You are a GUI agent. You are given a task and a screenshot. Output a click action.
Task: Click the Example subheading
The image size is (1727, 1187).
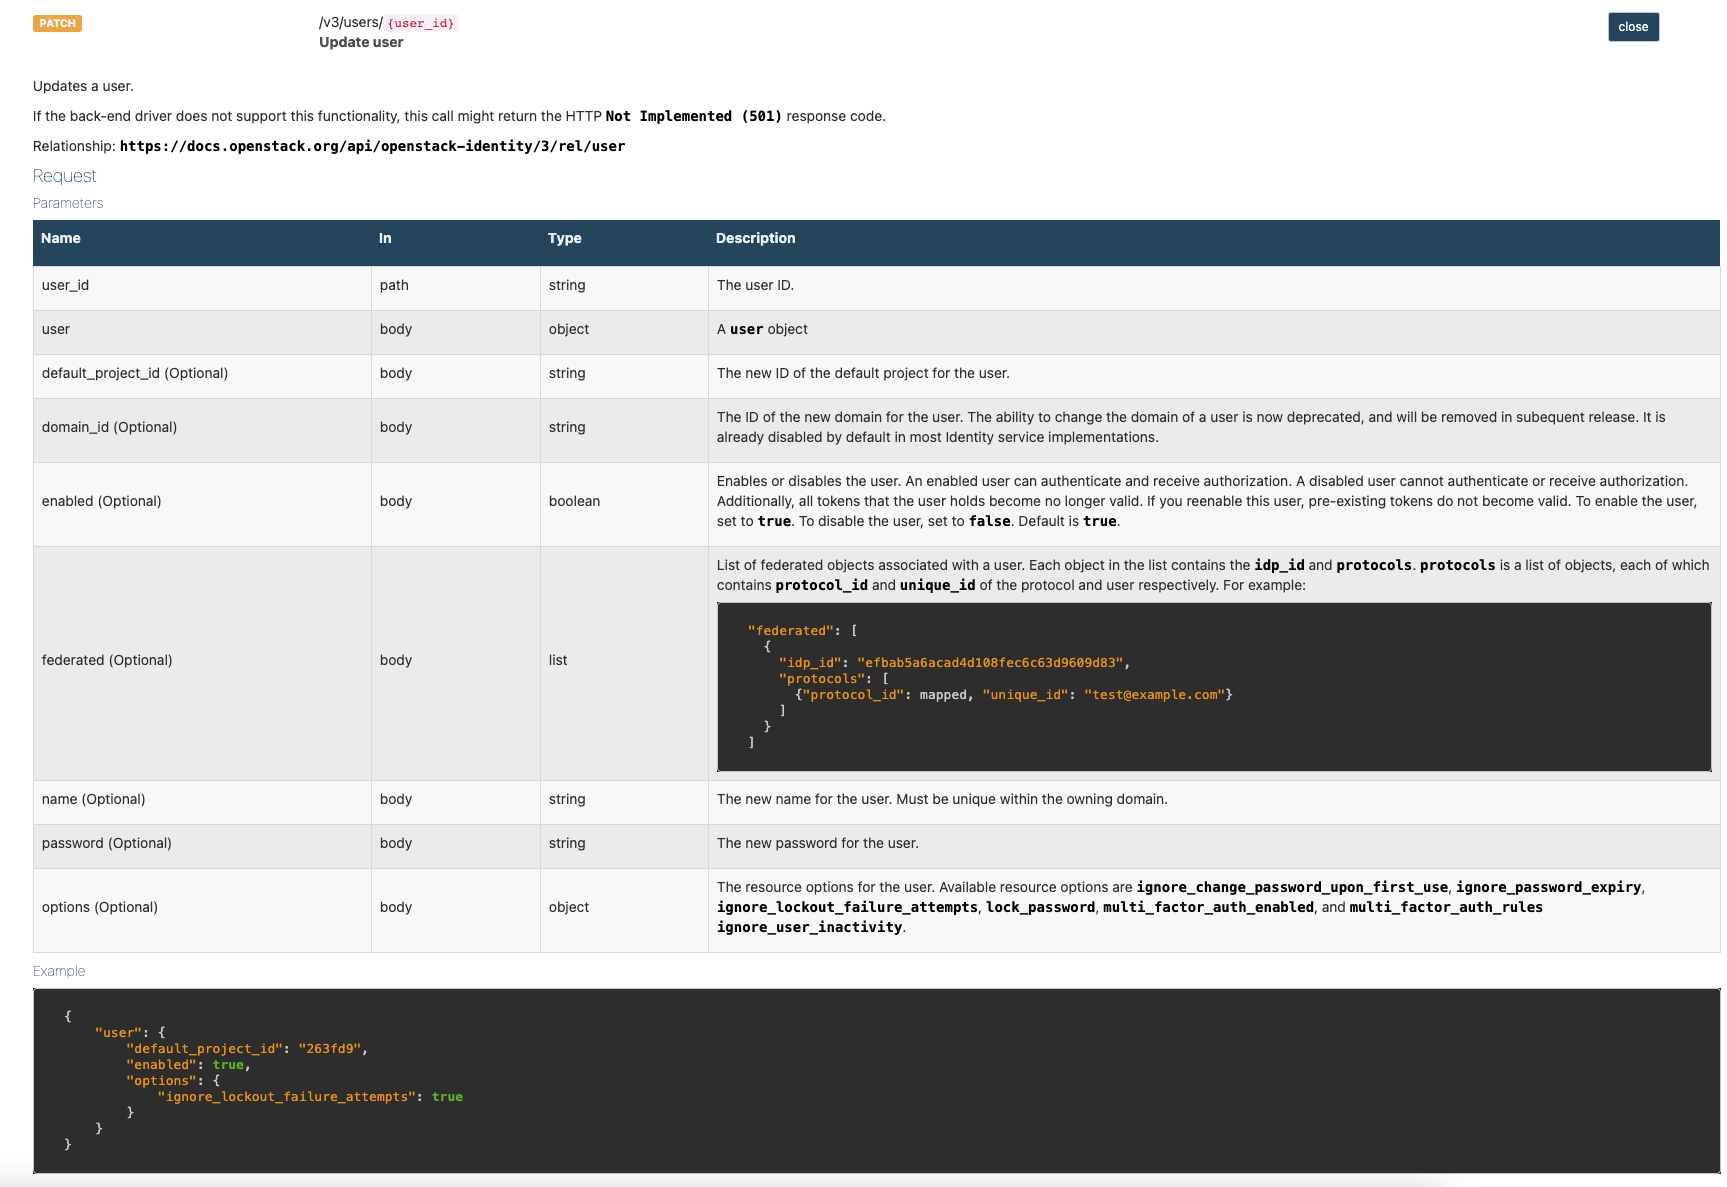tap(59, 971)
